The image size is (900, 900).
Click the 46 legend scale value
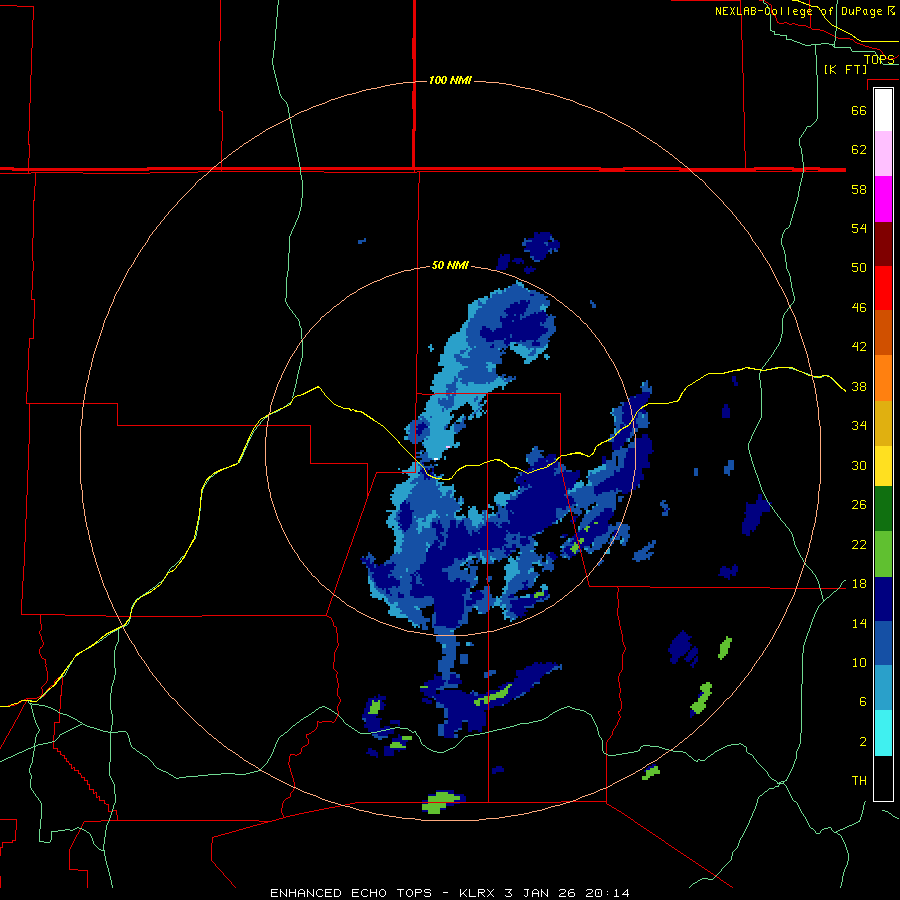coord(859,308)
